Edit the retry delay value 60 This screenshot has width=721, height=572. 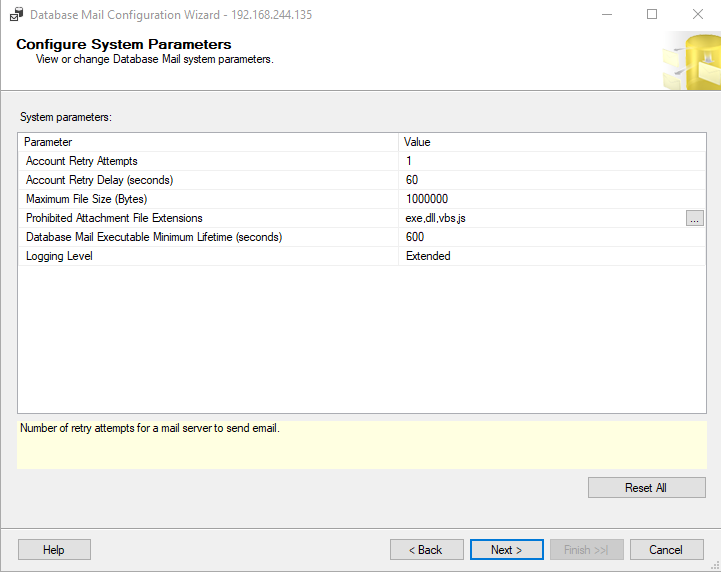coord(551,180)
